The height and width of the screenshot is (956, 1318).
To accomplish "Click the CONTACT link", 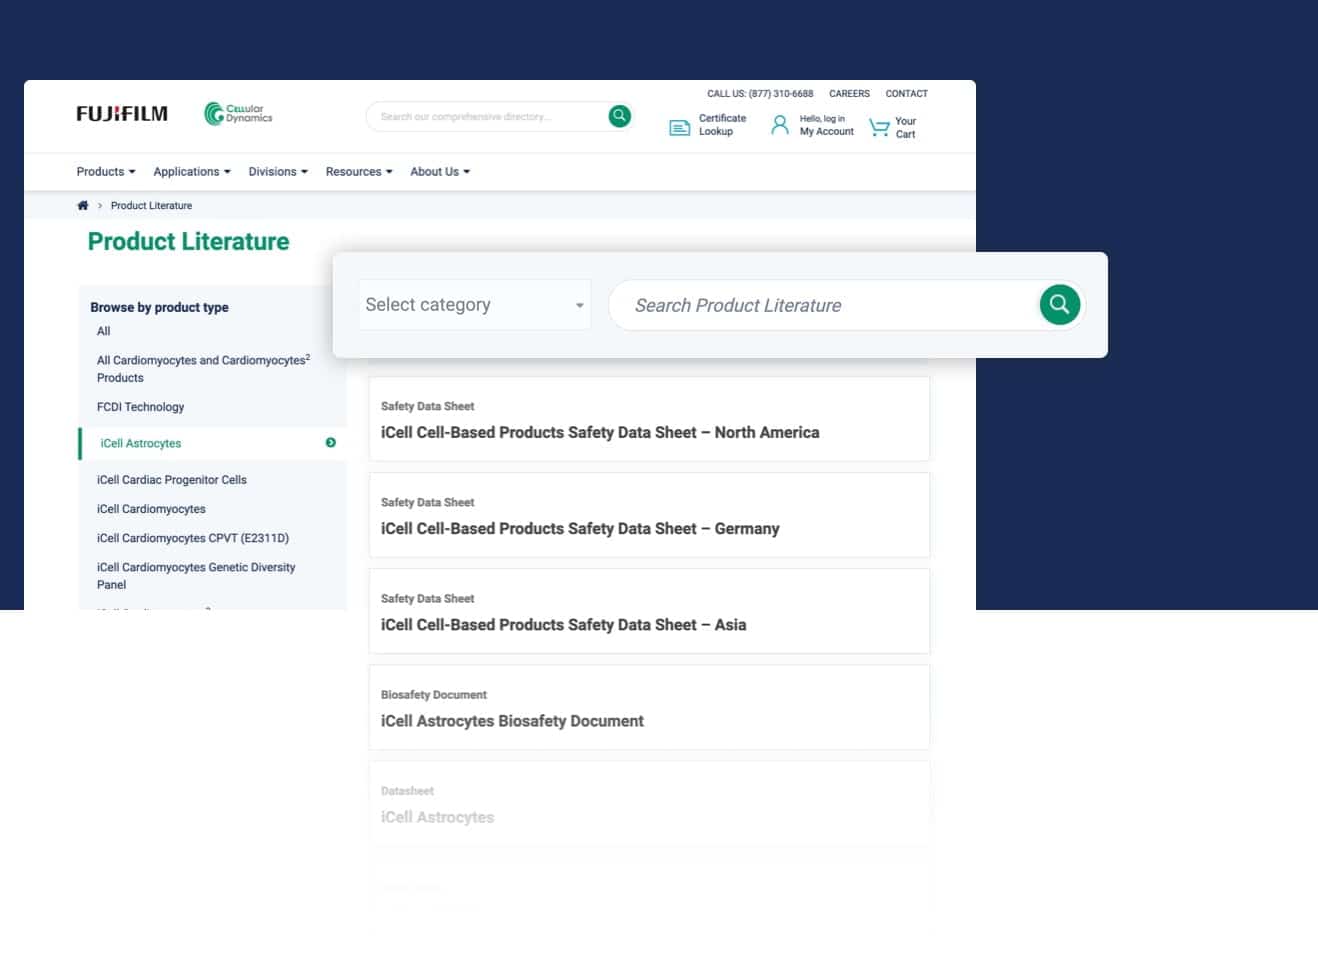I will coord(907,94).
